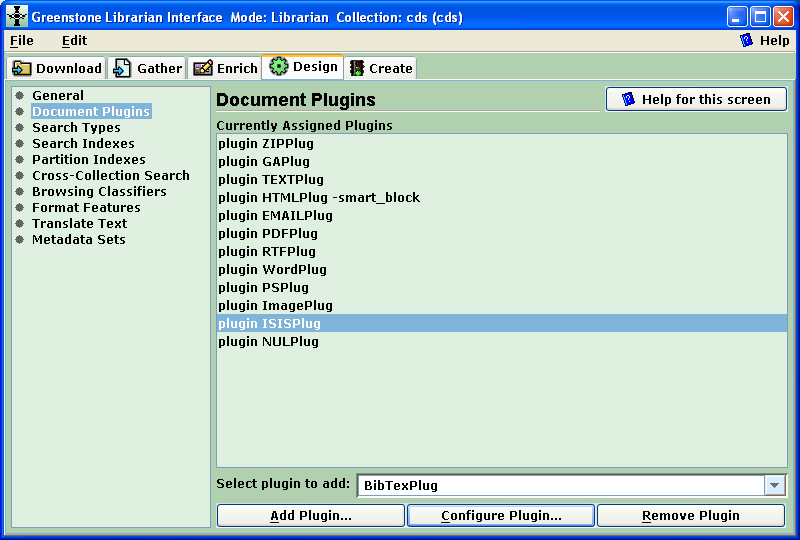Screen dimensions: 800x540
Task: Click the Enrich tab pencil icon
Action: 203,68
